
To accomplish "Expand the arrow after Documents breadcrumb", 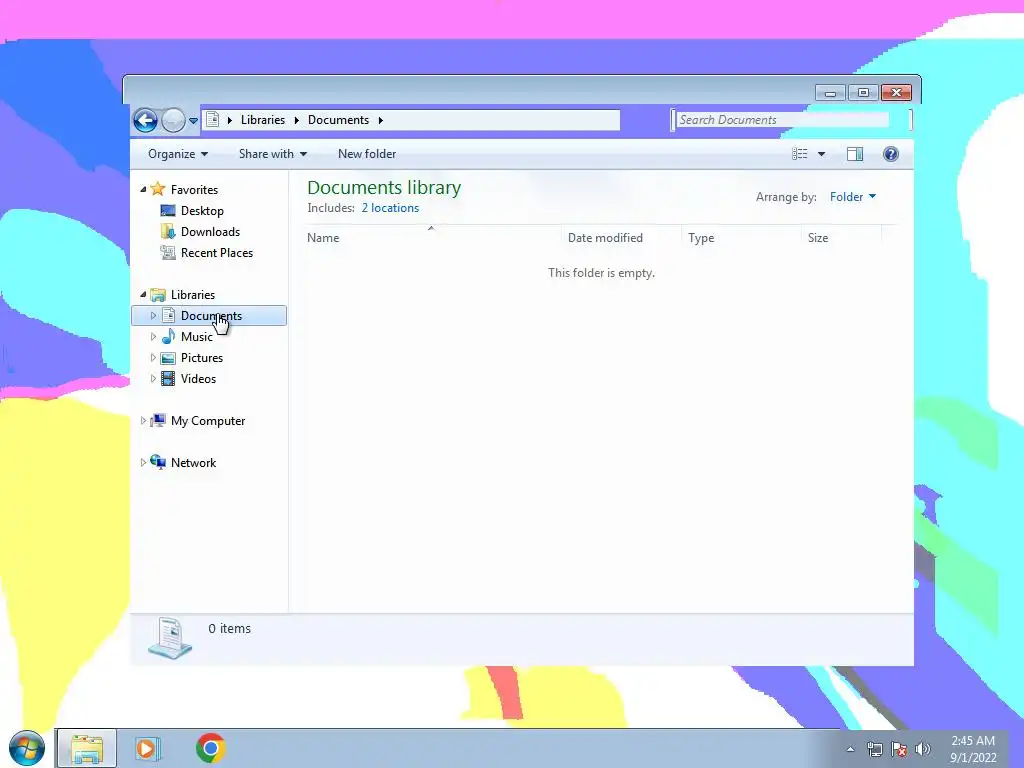I will [380, 120].
